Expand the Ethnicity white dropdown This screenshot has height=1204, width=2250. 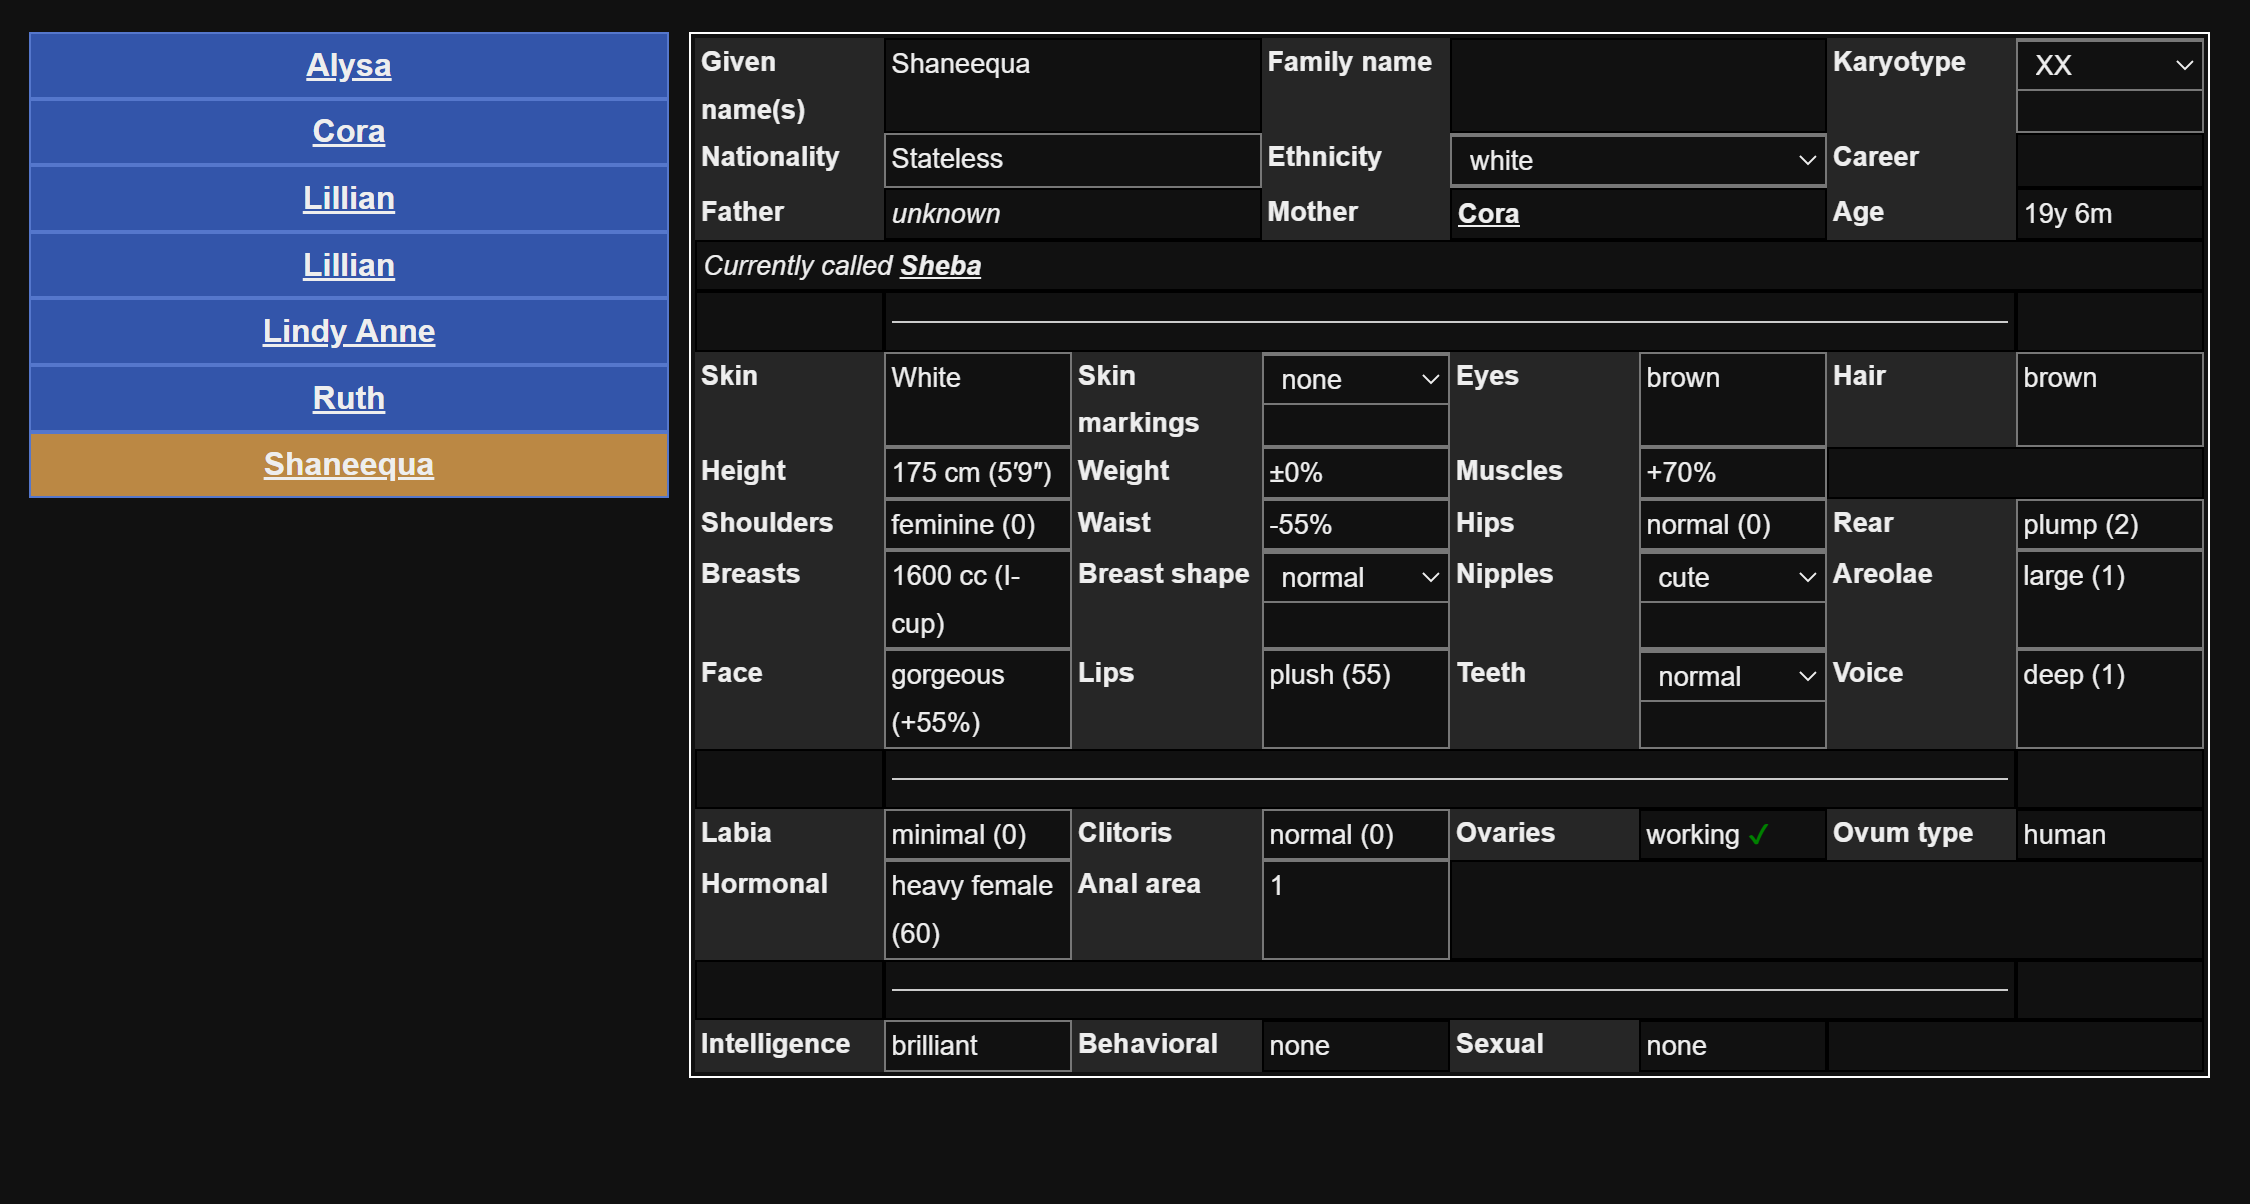(x=1637, y=160)
